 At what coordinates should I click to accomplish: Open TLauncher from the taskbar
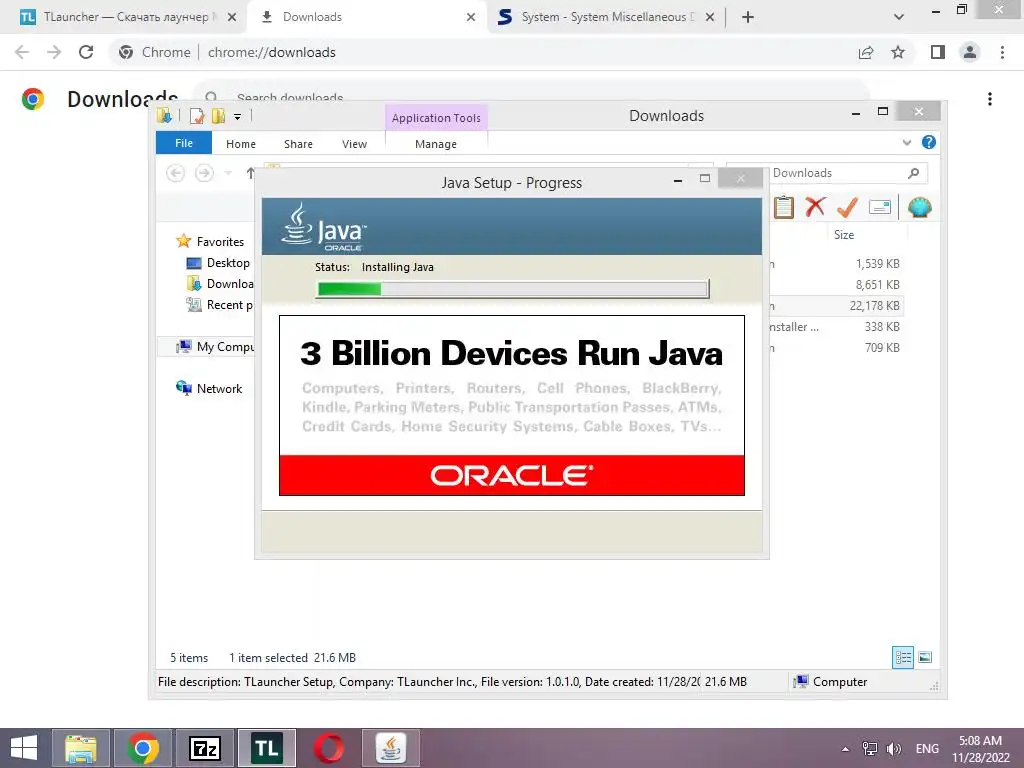tap(266, 748)
